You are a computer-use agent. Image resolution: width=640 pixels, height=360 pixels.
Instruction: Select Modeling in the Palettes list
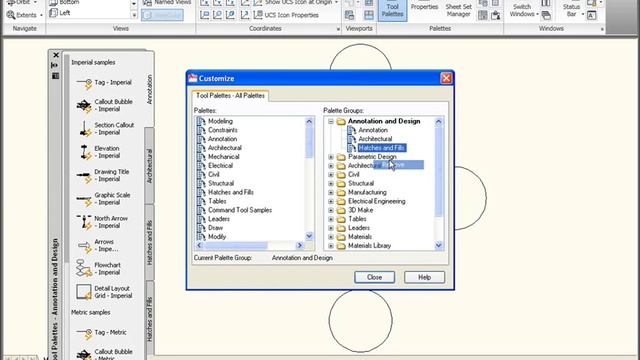point(220,121)
